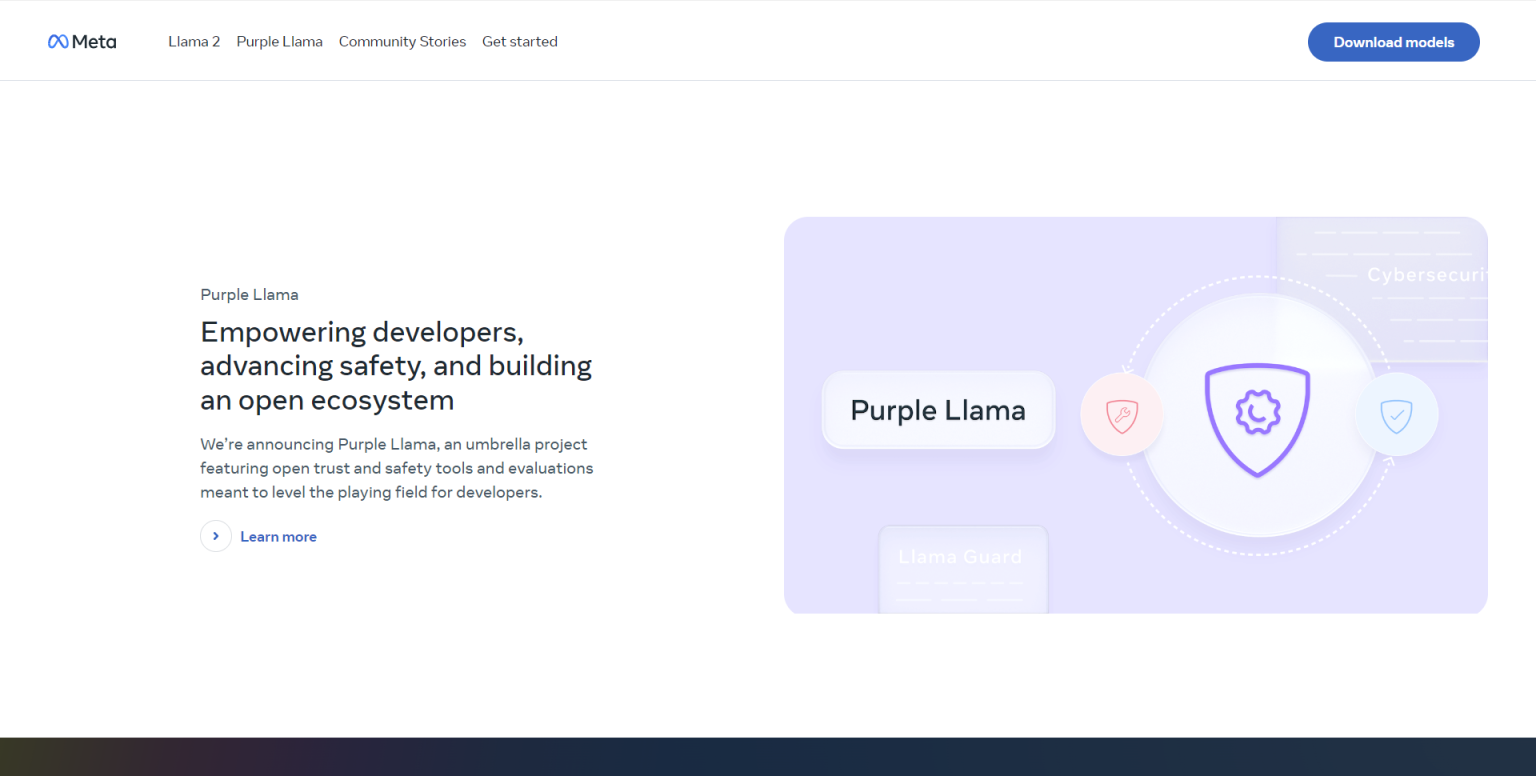Go to Purple Llama in the top navigation
This screenshot has height=776, width=1536.
tap(279, 42)
